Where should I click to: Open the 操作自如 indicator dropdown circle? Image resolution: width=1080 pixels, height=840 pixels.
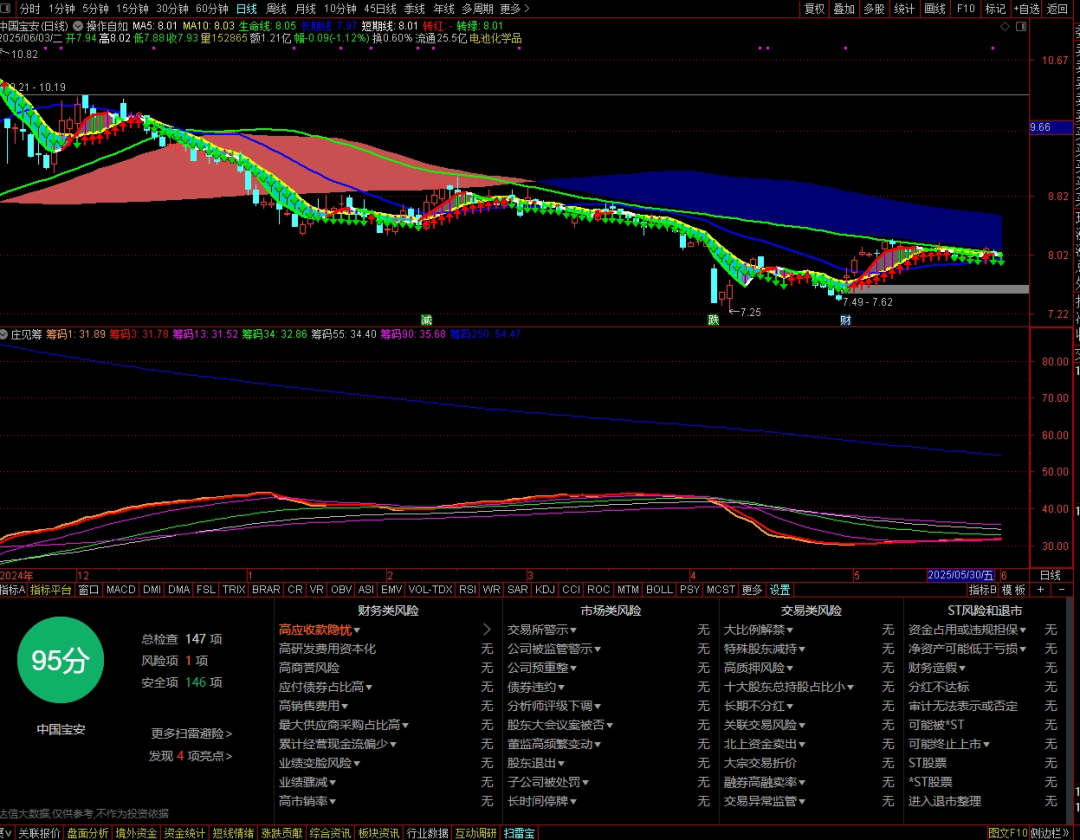pos(78,26)
